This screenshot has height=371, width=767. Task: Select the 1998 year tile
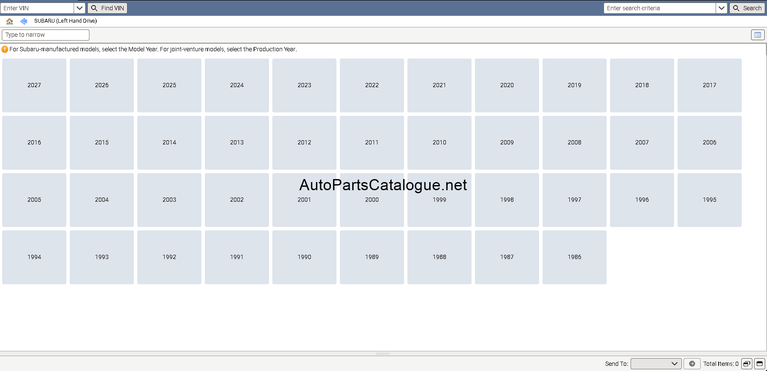click(x=507, y=200)
